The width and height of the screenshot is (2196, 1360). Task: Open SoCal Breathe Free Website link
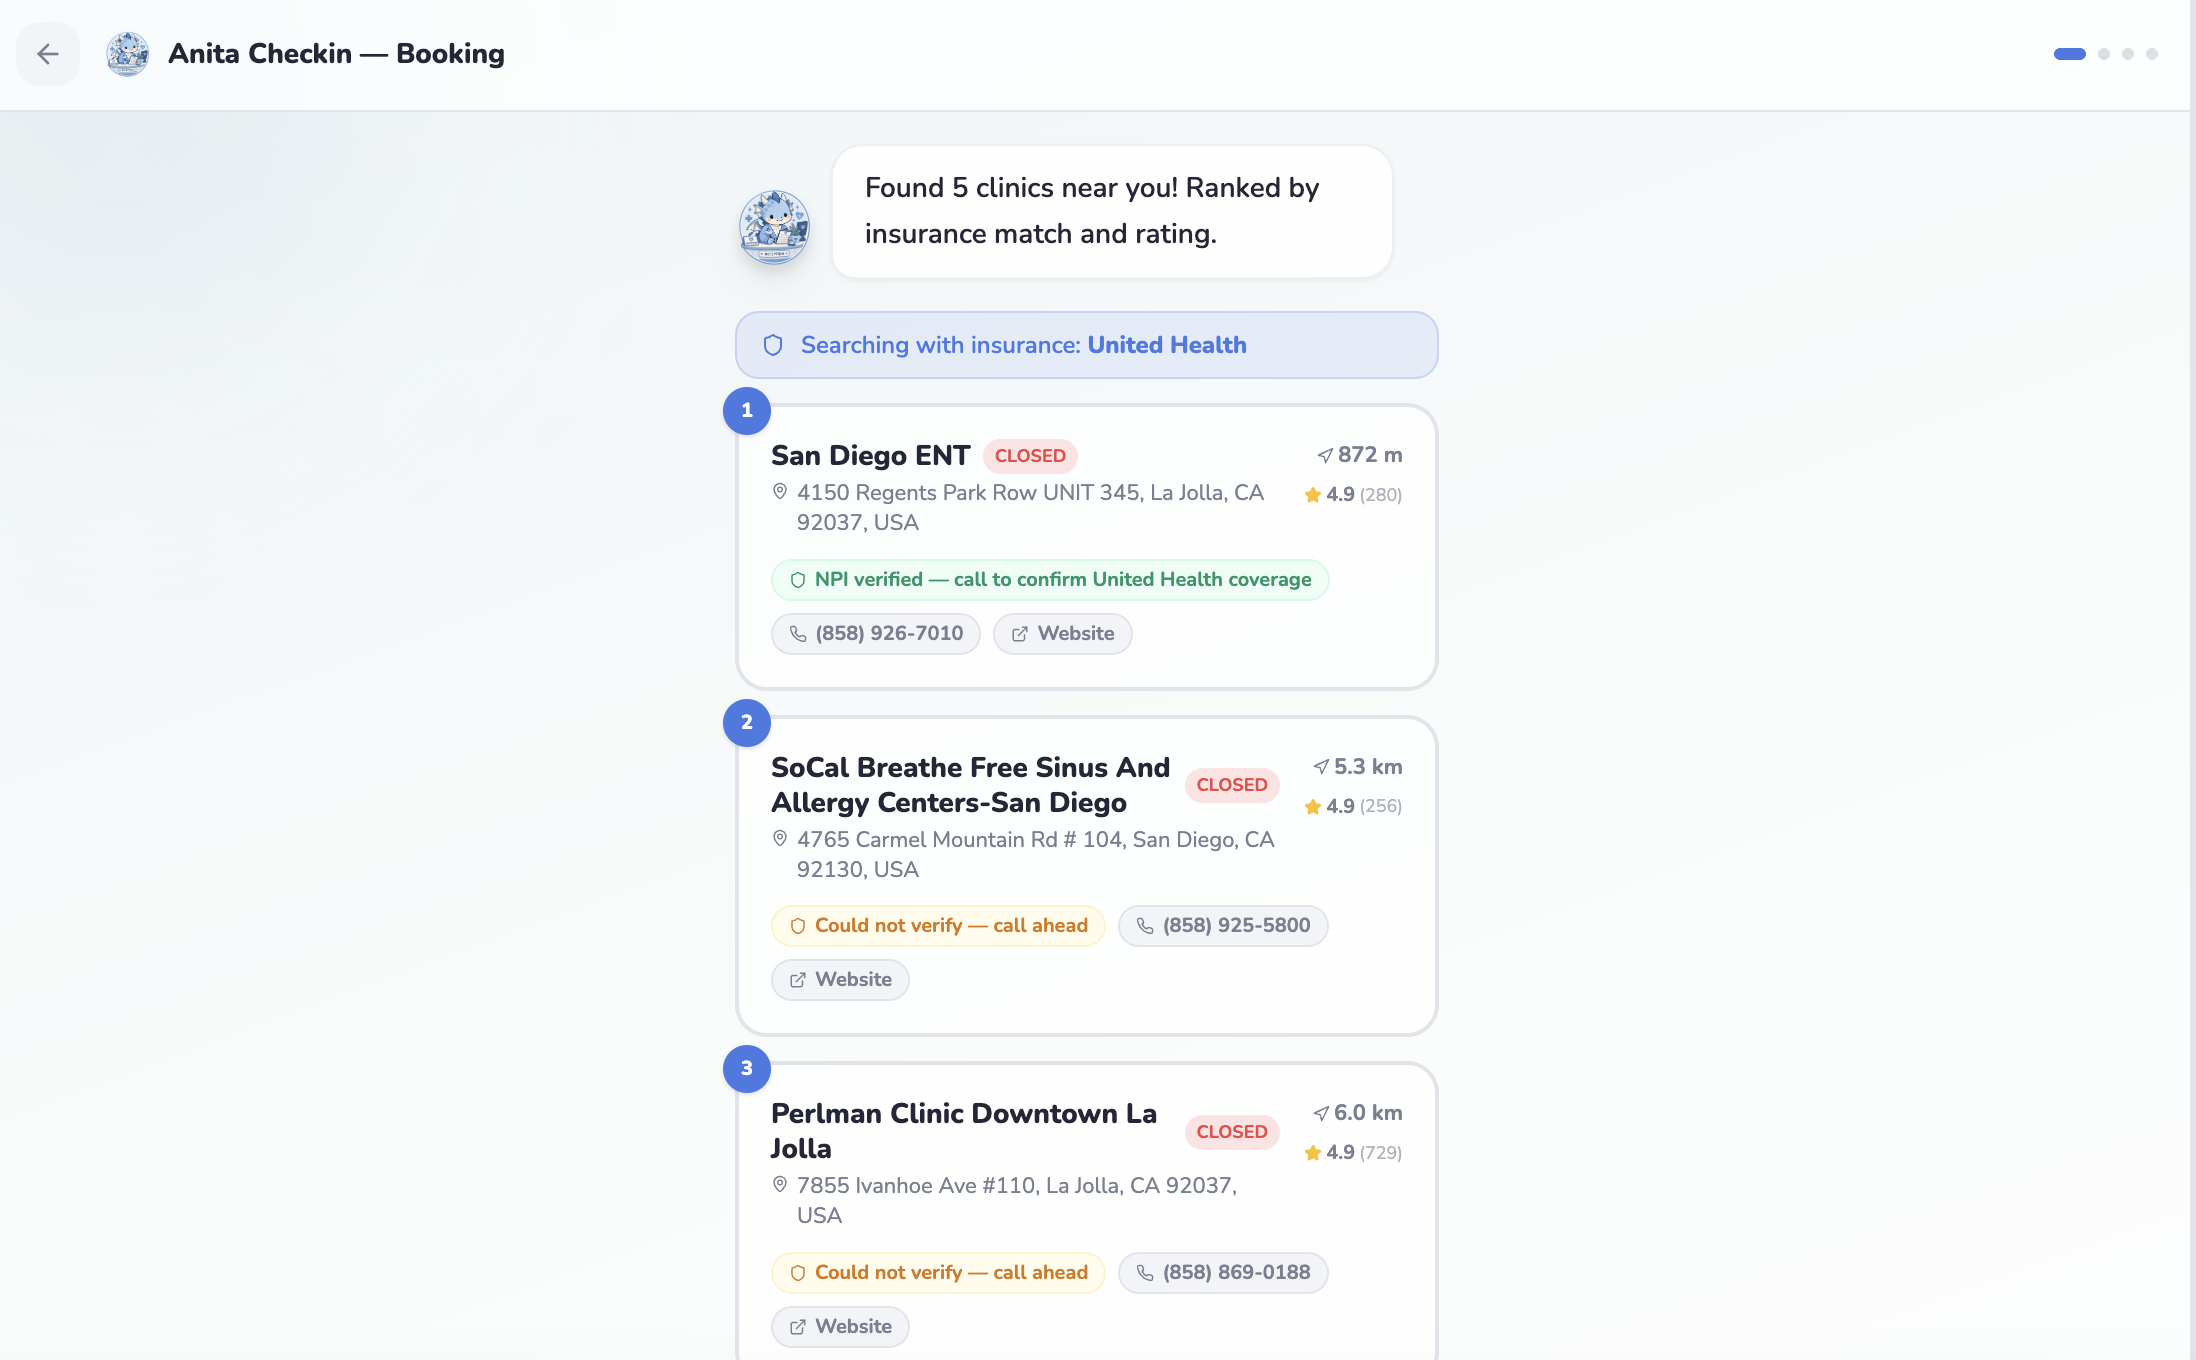click(840, 980)
